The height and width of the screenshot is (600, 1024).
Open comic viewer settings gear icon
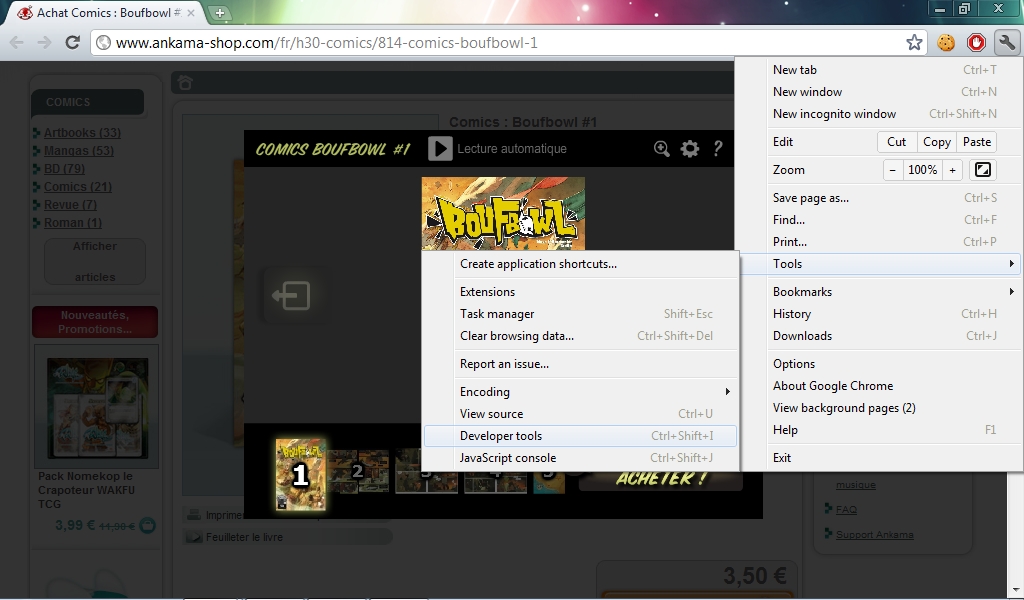click(690, 149)
